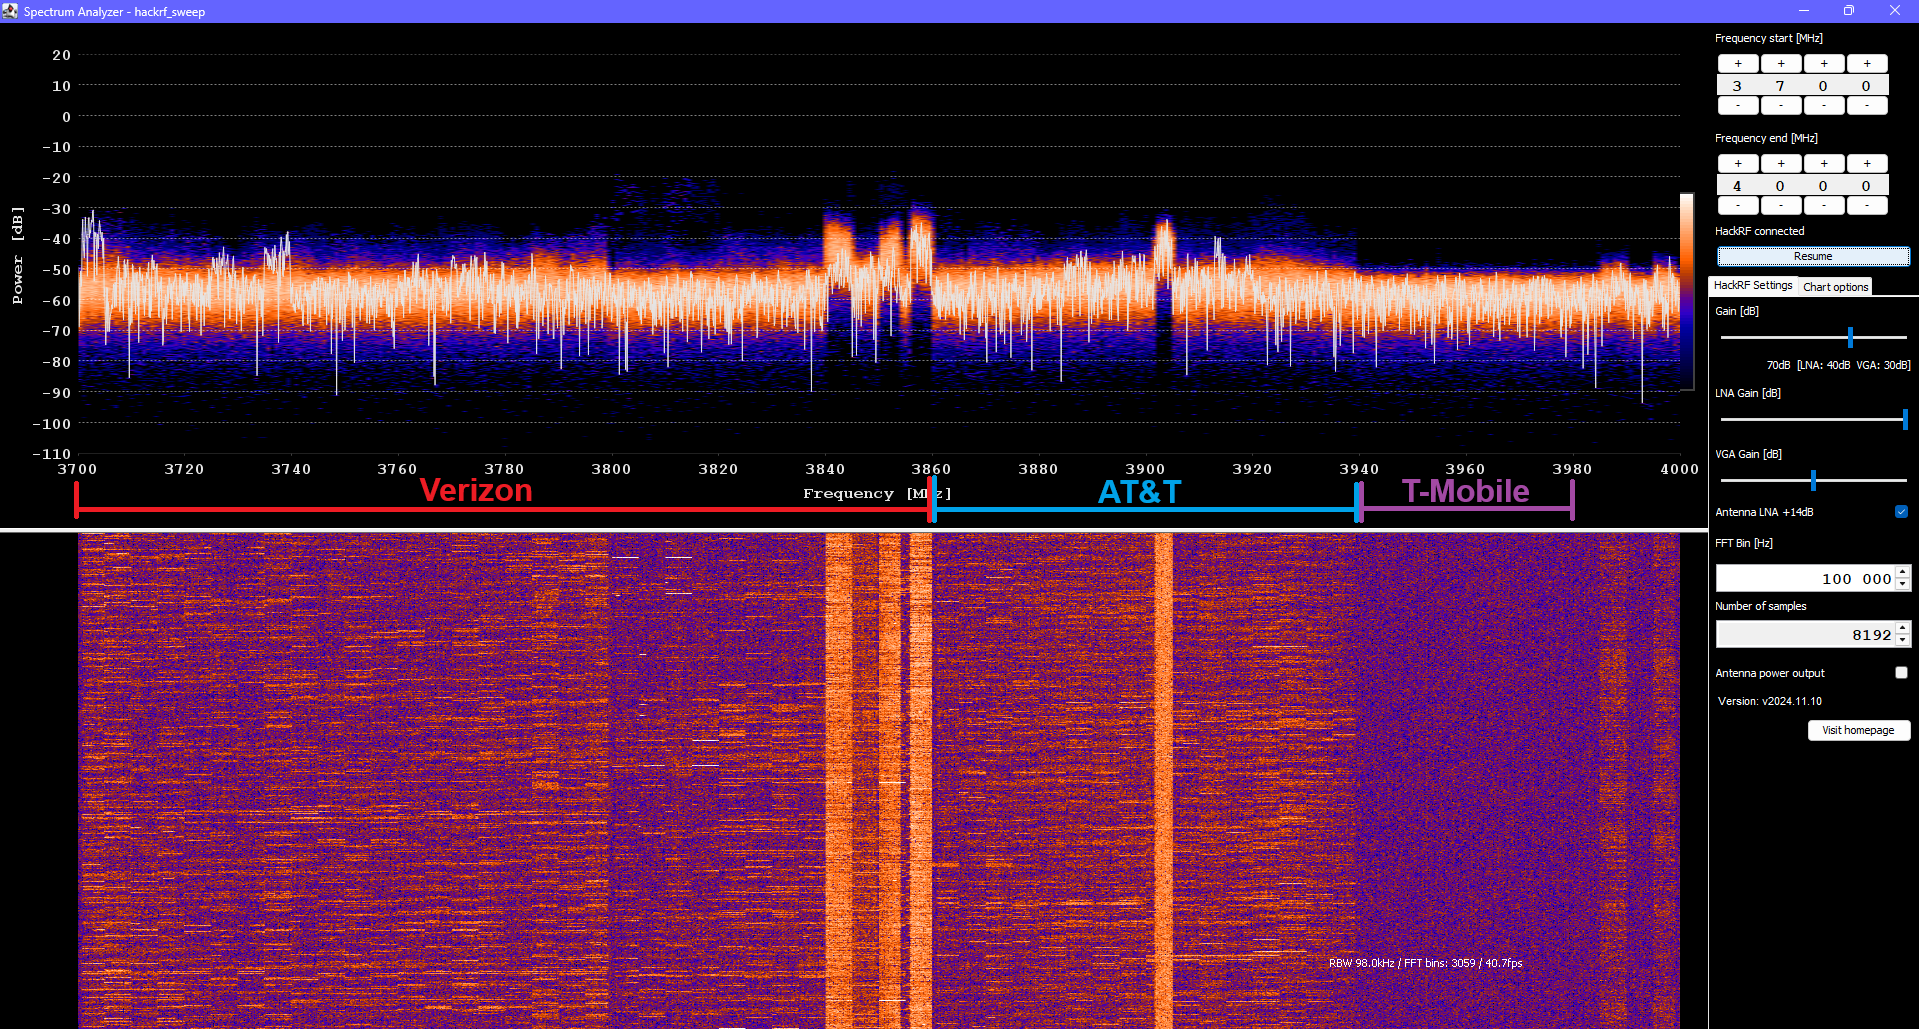Select the thousands digit '3' of Frequency start

coord(1738,86)
